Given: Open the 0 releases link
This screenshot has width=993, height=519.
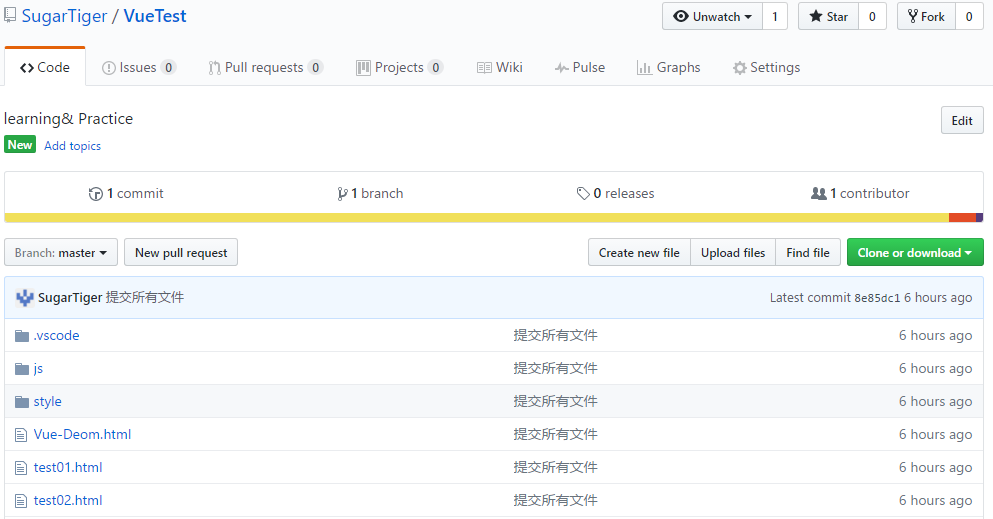Looking at the screenshot, I should pos(616,194).
